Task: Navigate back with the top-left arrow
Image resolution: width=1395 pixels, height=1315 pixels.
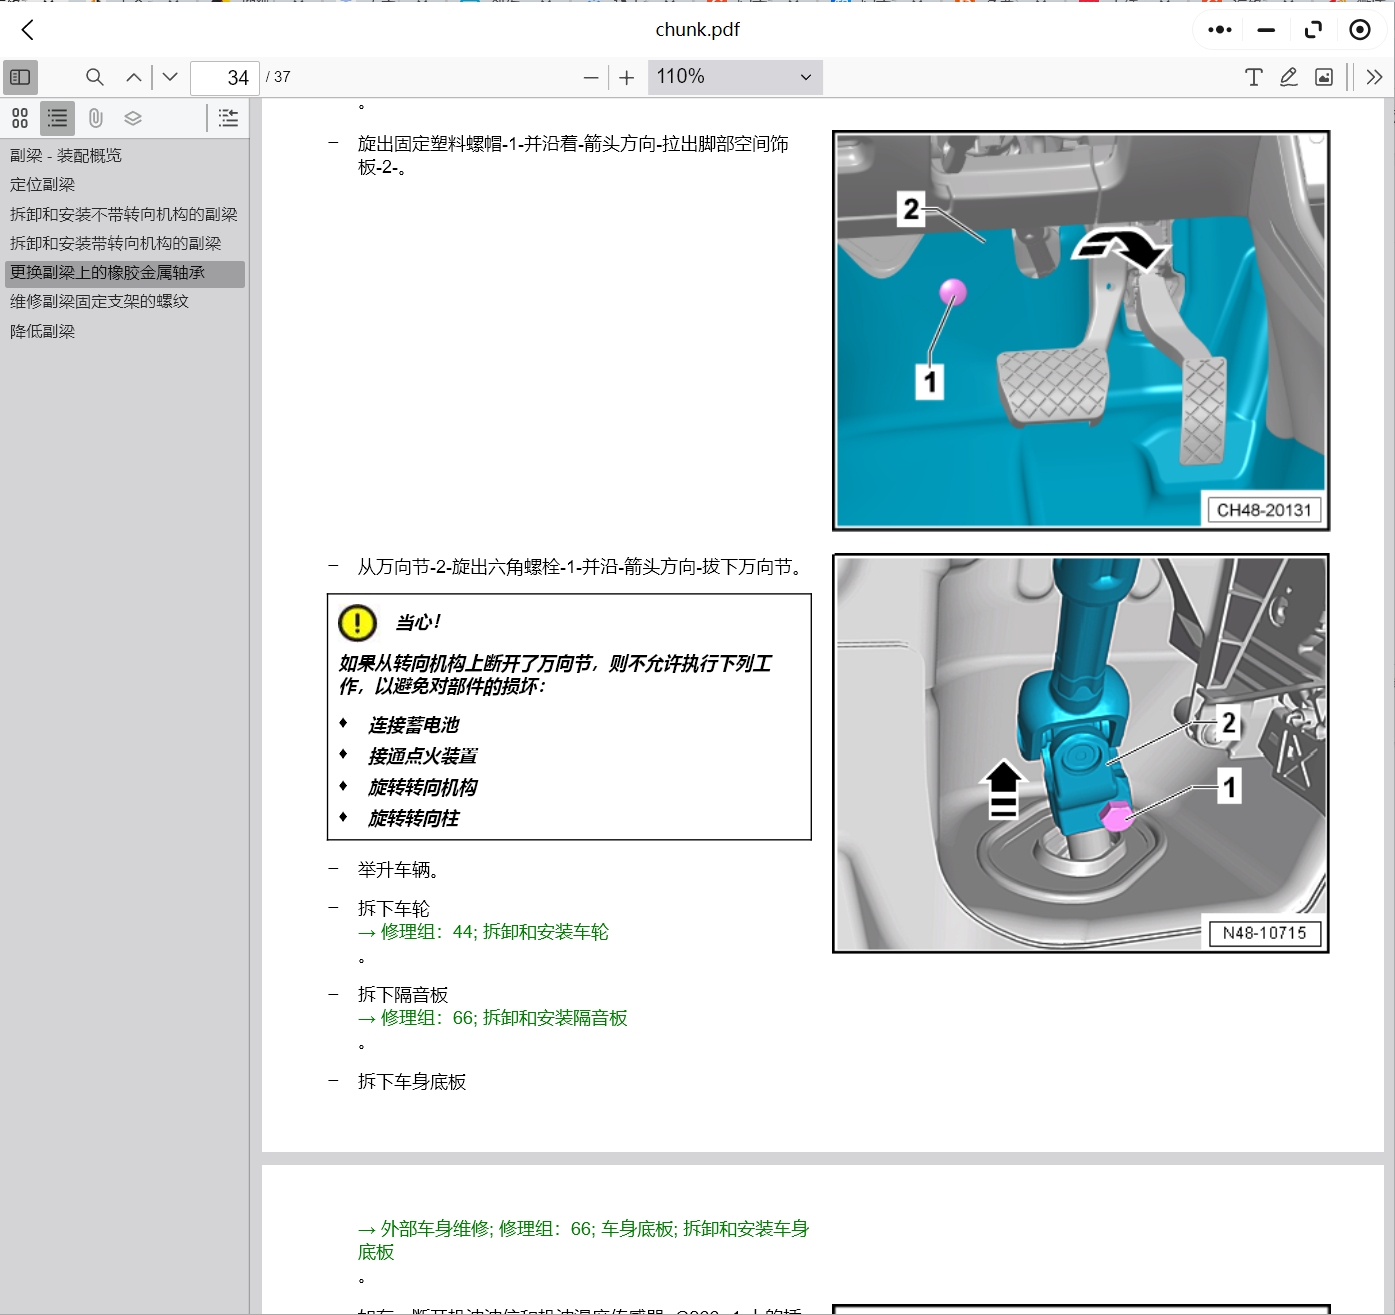Action: pyautogui.click(x=27, y=30)
